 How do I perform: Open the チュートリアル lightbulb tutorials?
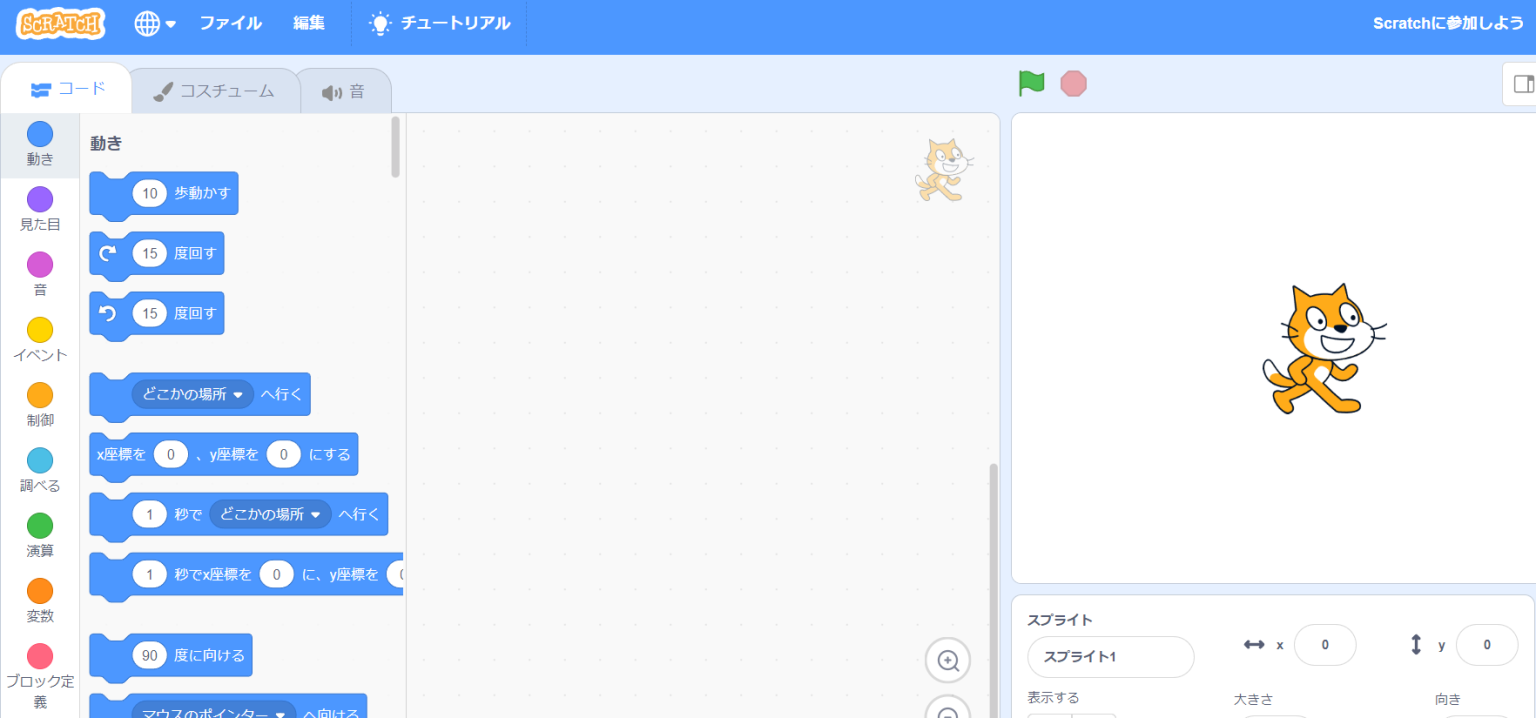(439, 24)
